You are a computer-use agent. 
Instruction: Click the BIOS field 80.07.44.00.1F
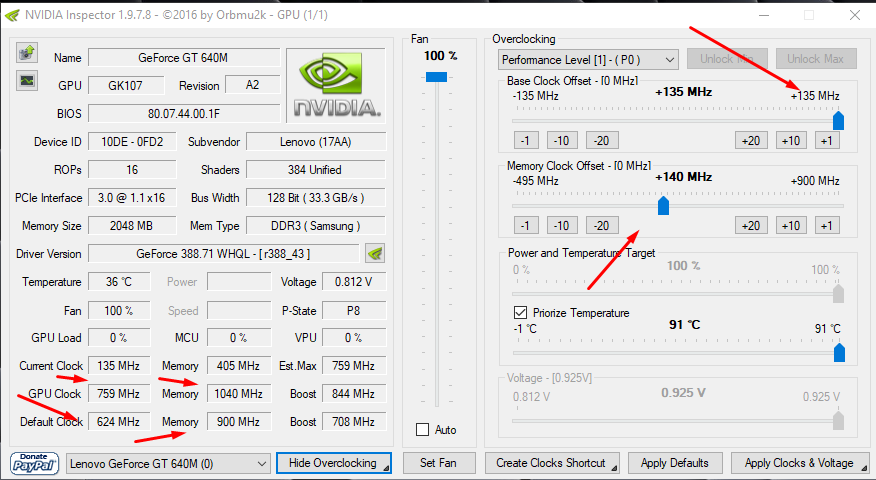184,113
